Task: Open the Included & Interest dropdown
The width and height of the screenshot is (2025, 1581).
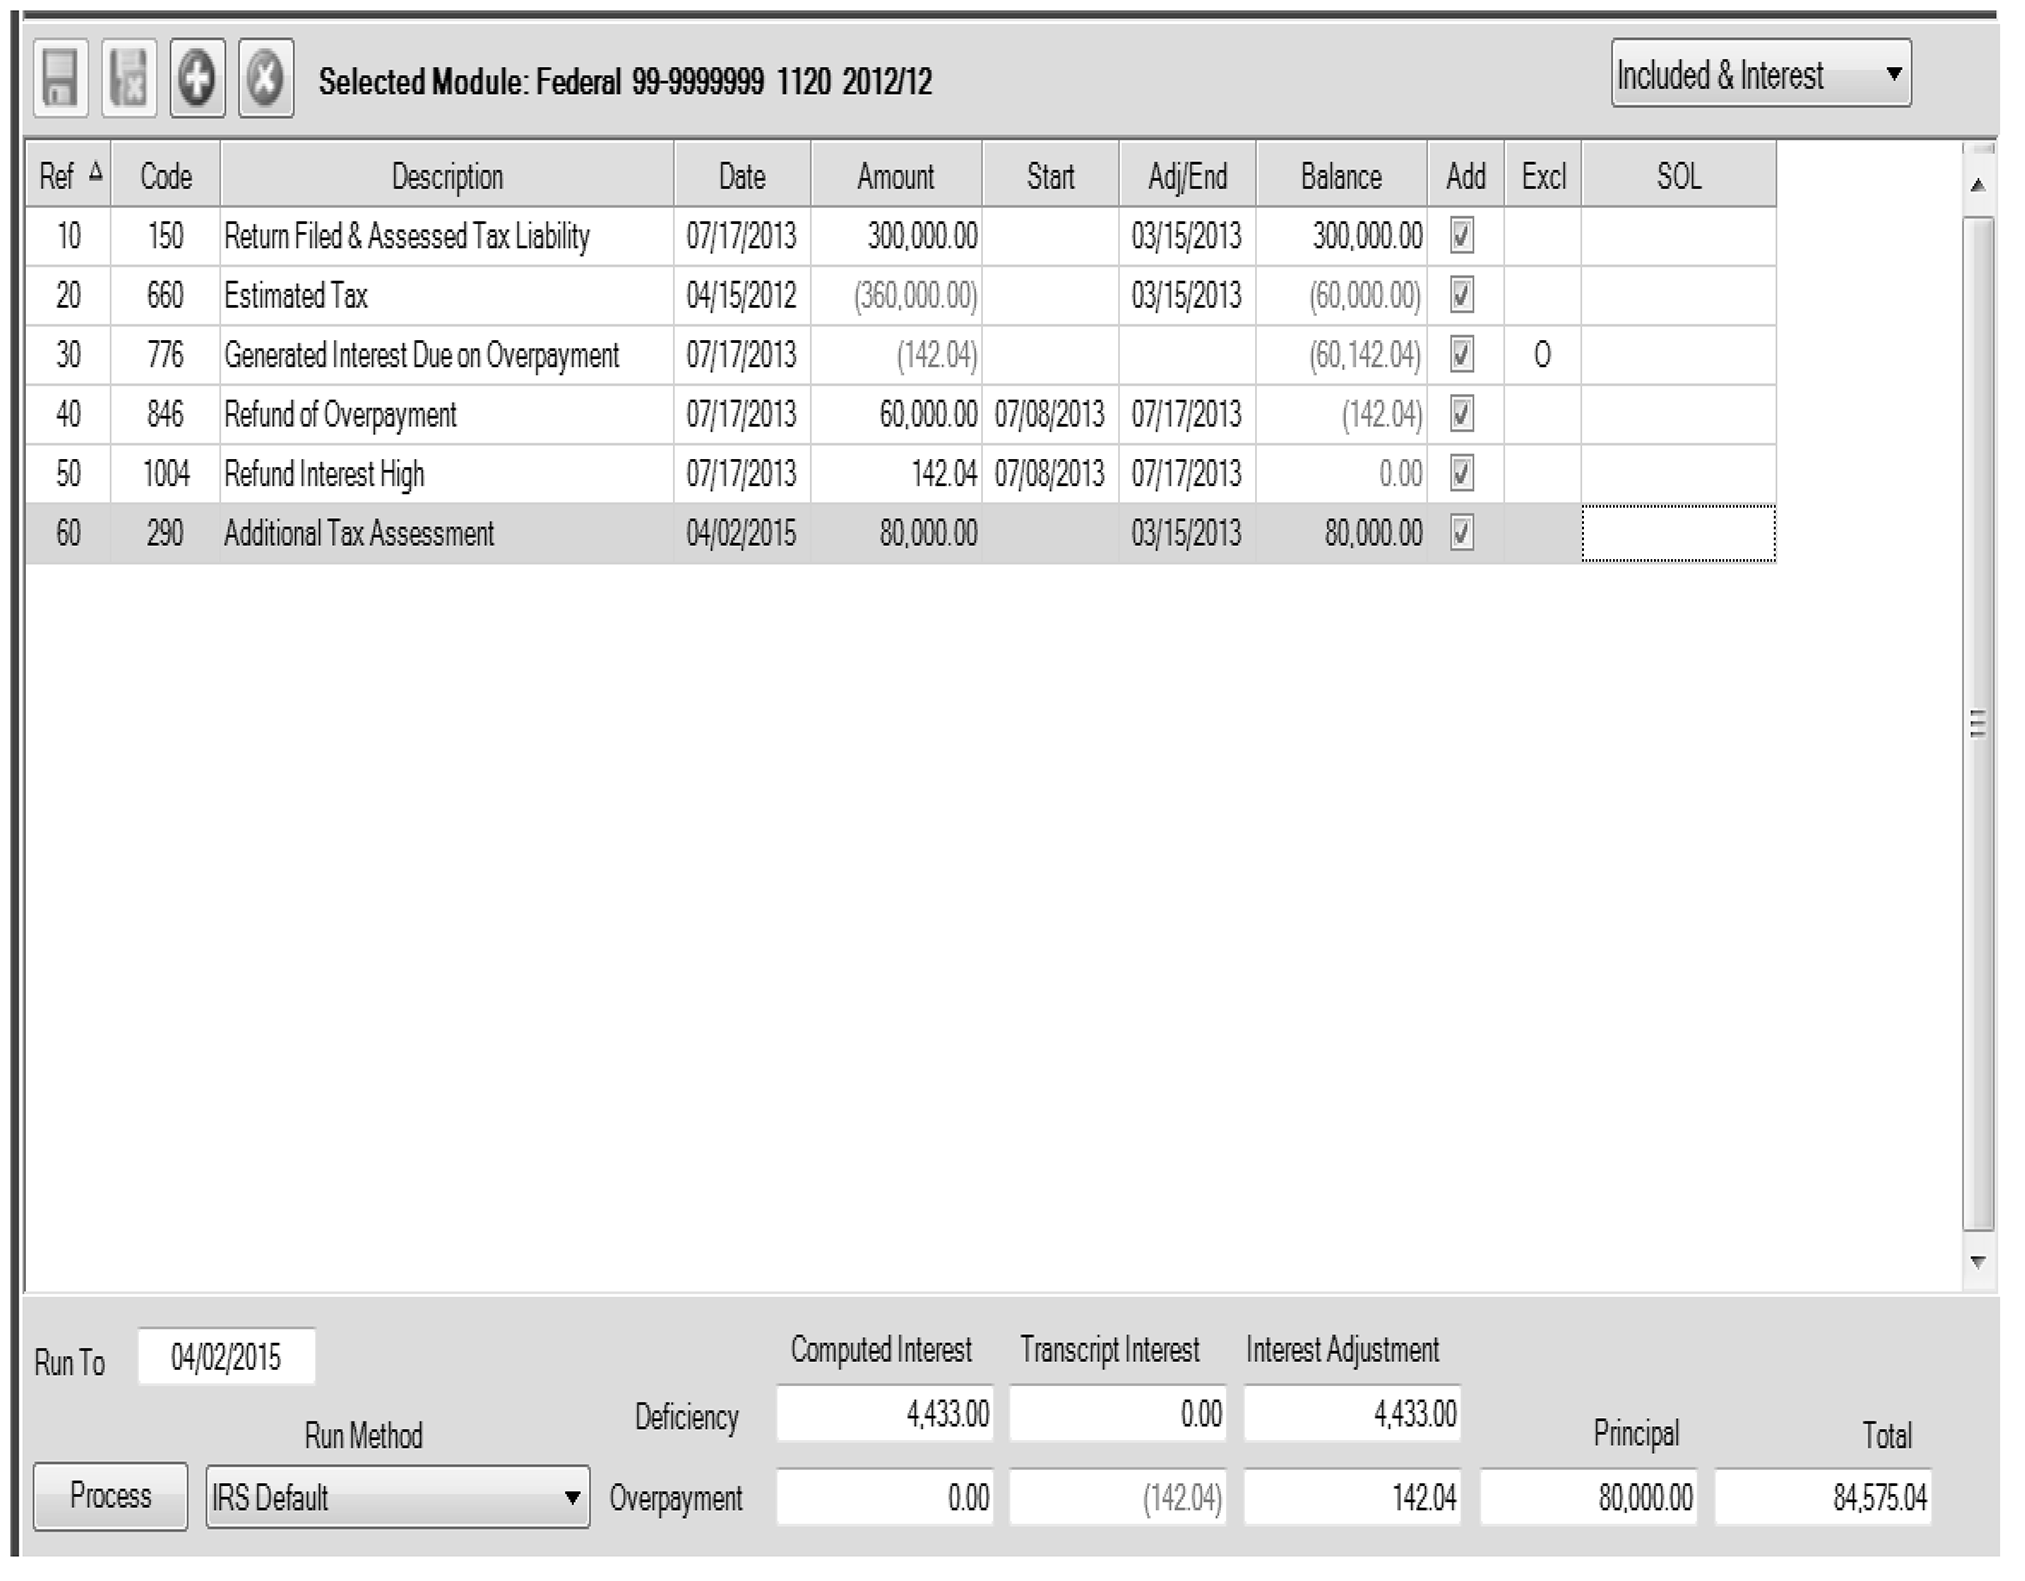Action: [x=1761, y=74]
